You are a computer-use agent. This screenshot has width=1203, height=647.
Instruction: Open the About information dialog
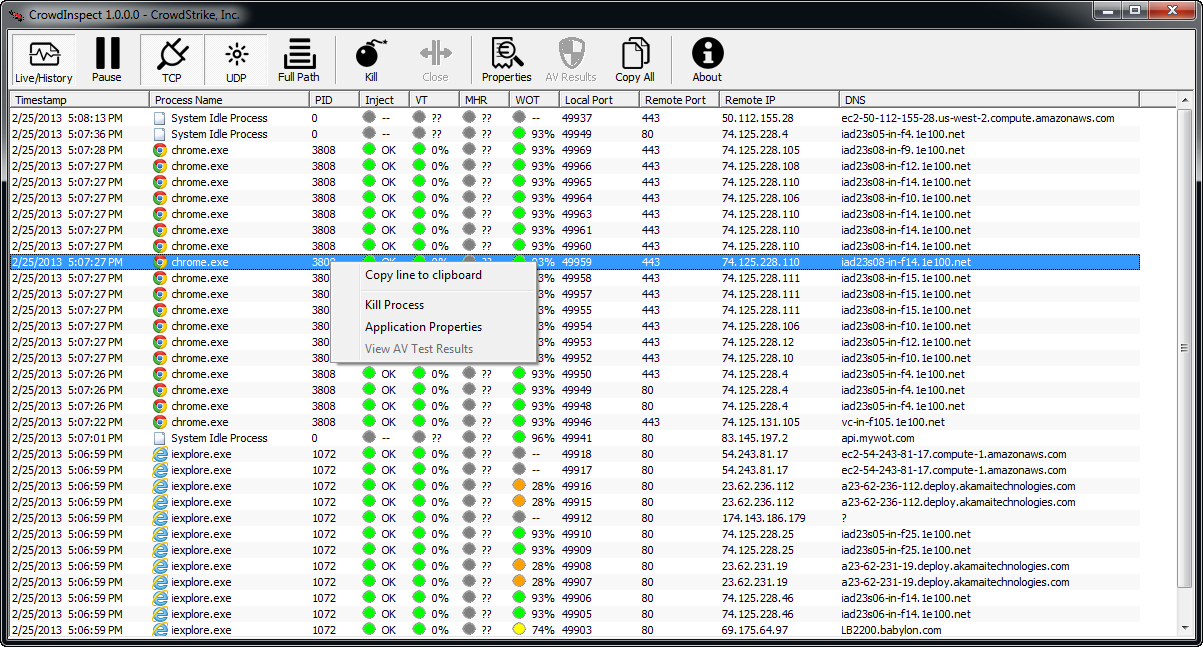click(707, 60)
